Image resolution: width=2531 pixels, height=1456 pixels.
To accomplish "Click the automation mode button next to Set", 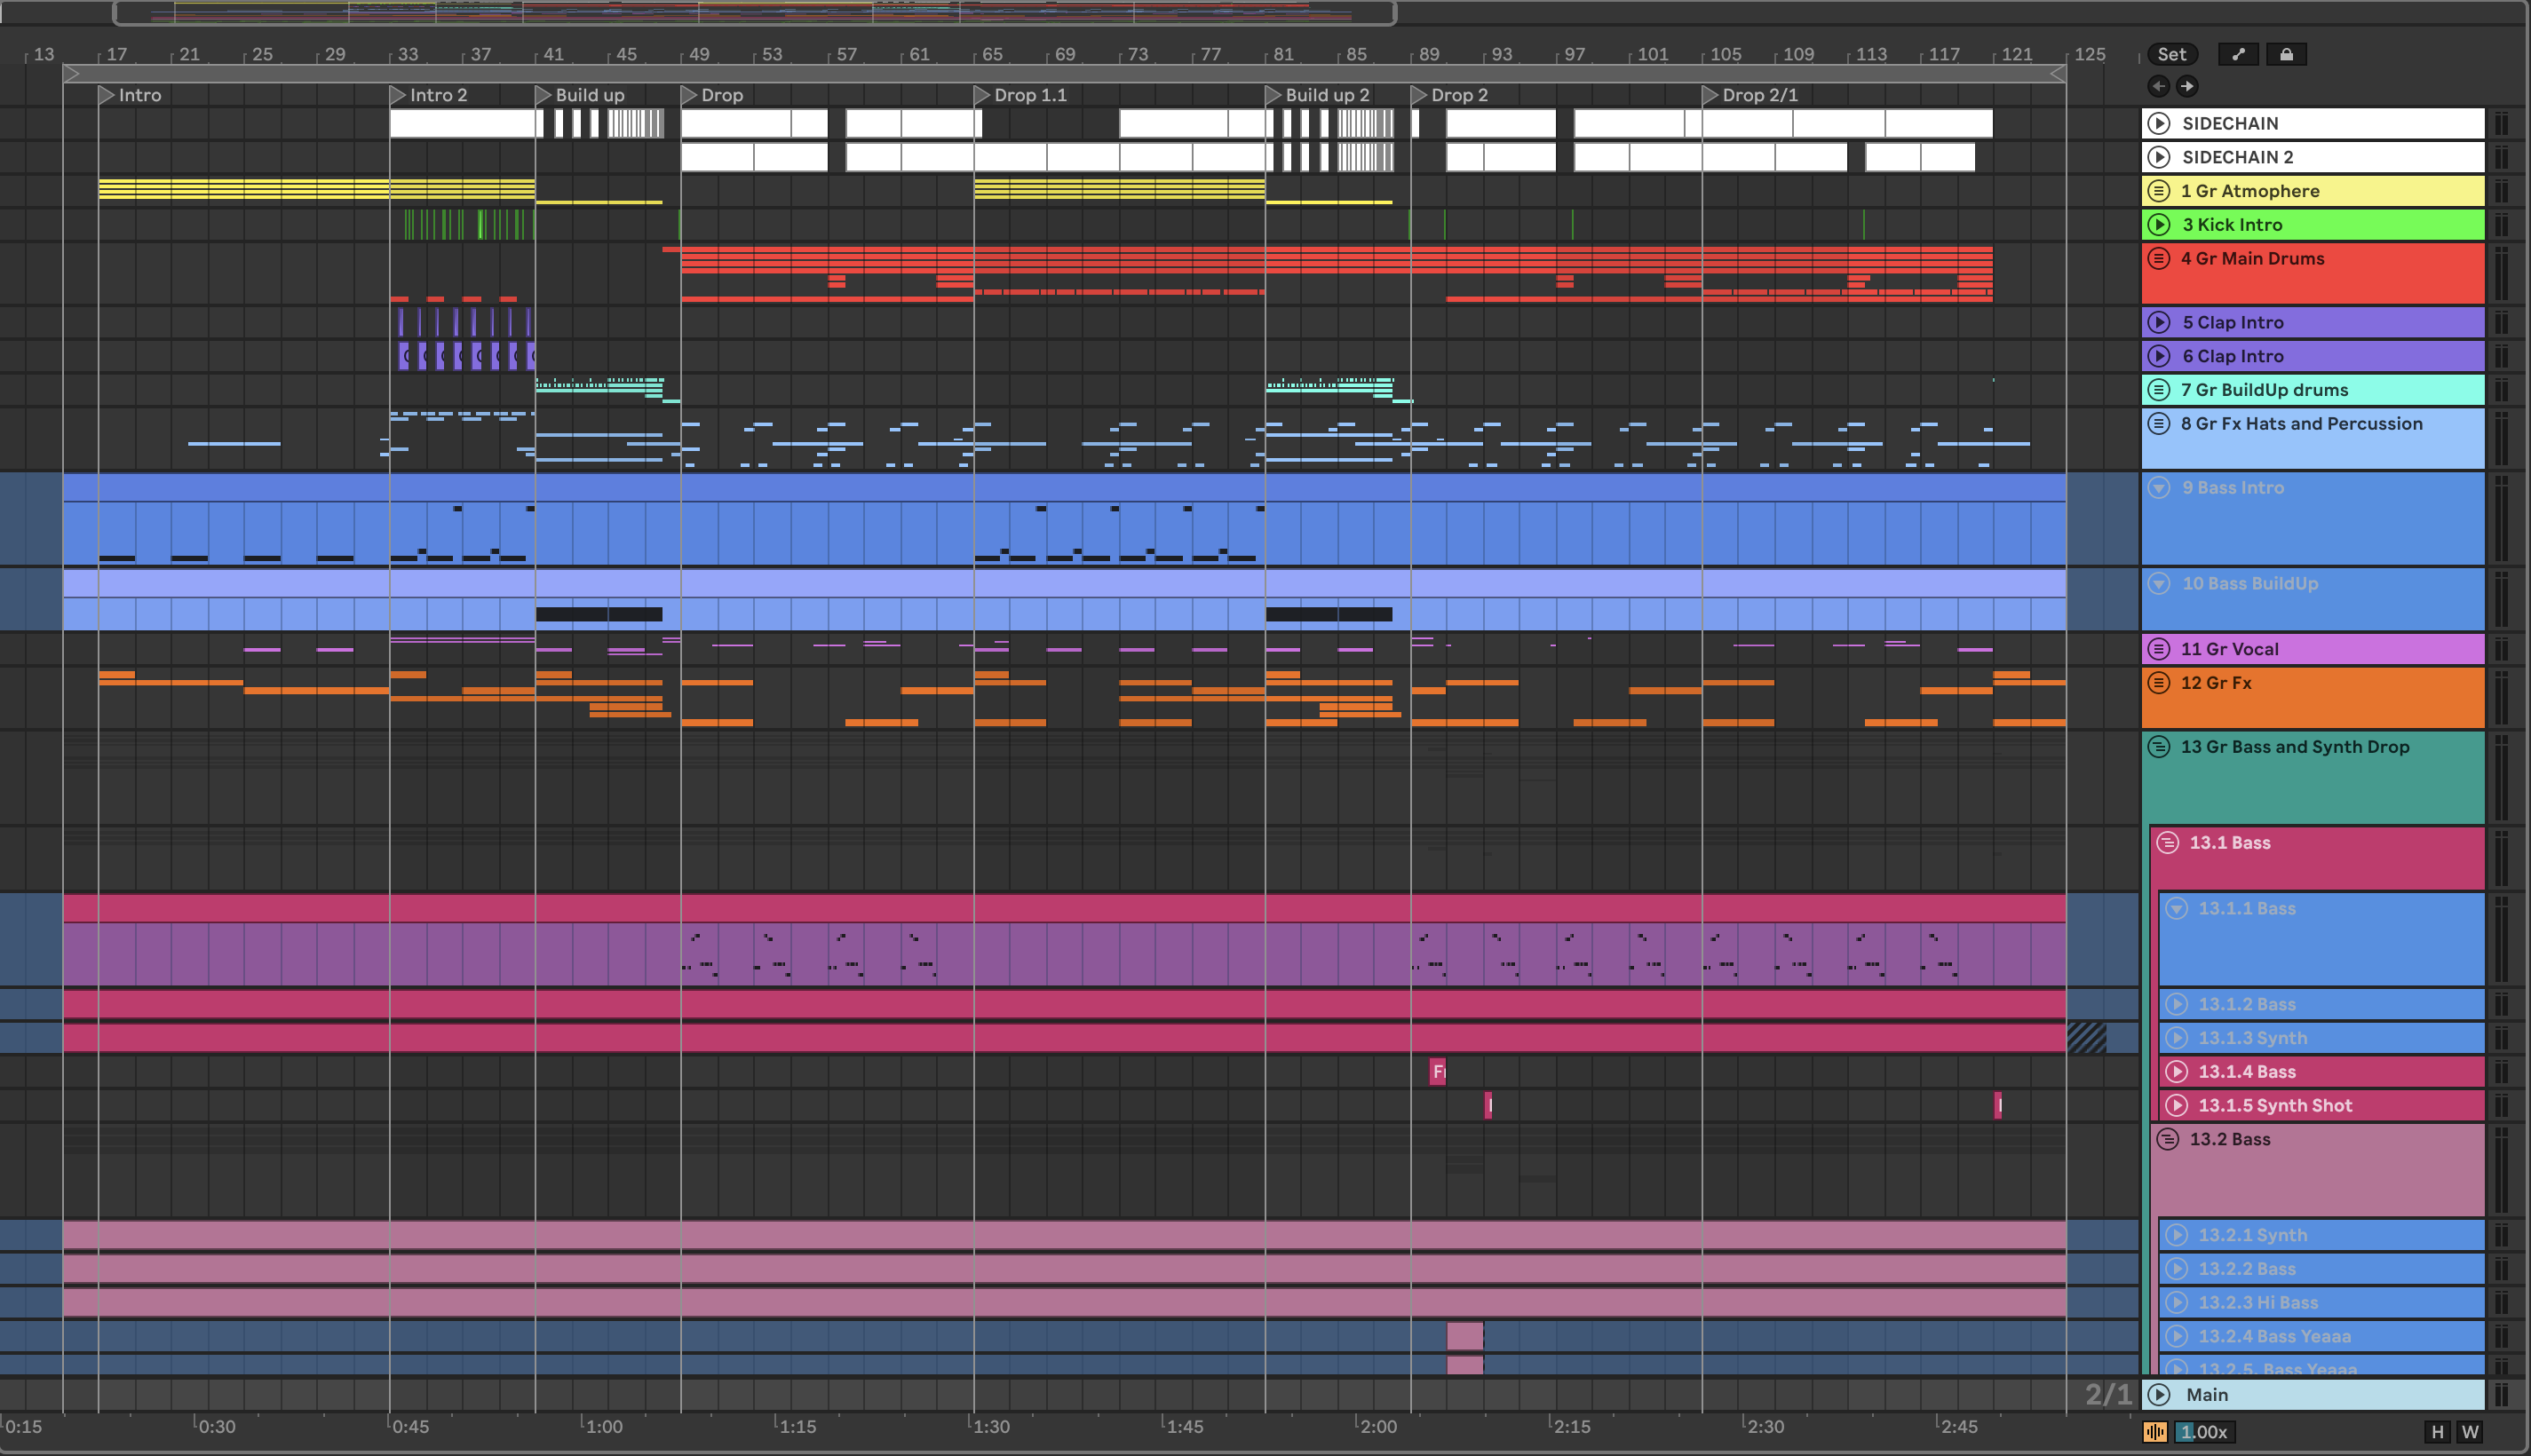I will [x=2238, y=54].
